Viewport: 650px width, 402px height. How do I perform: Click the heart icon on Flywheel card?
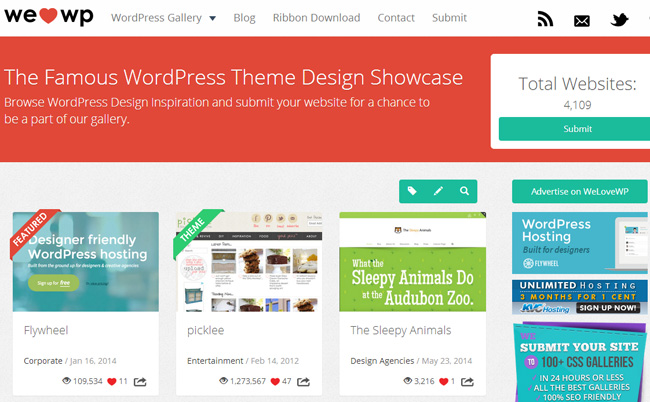coord(112,382)
